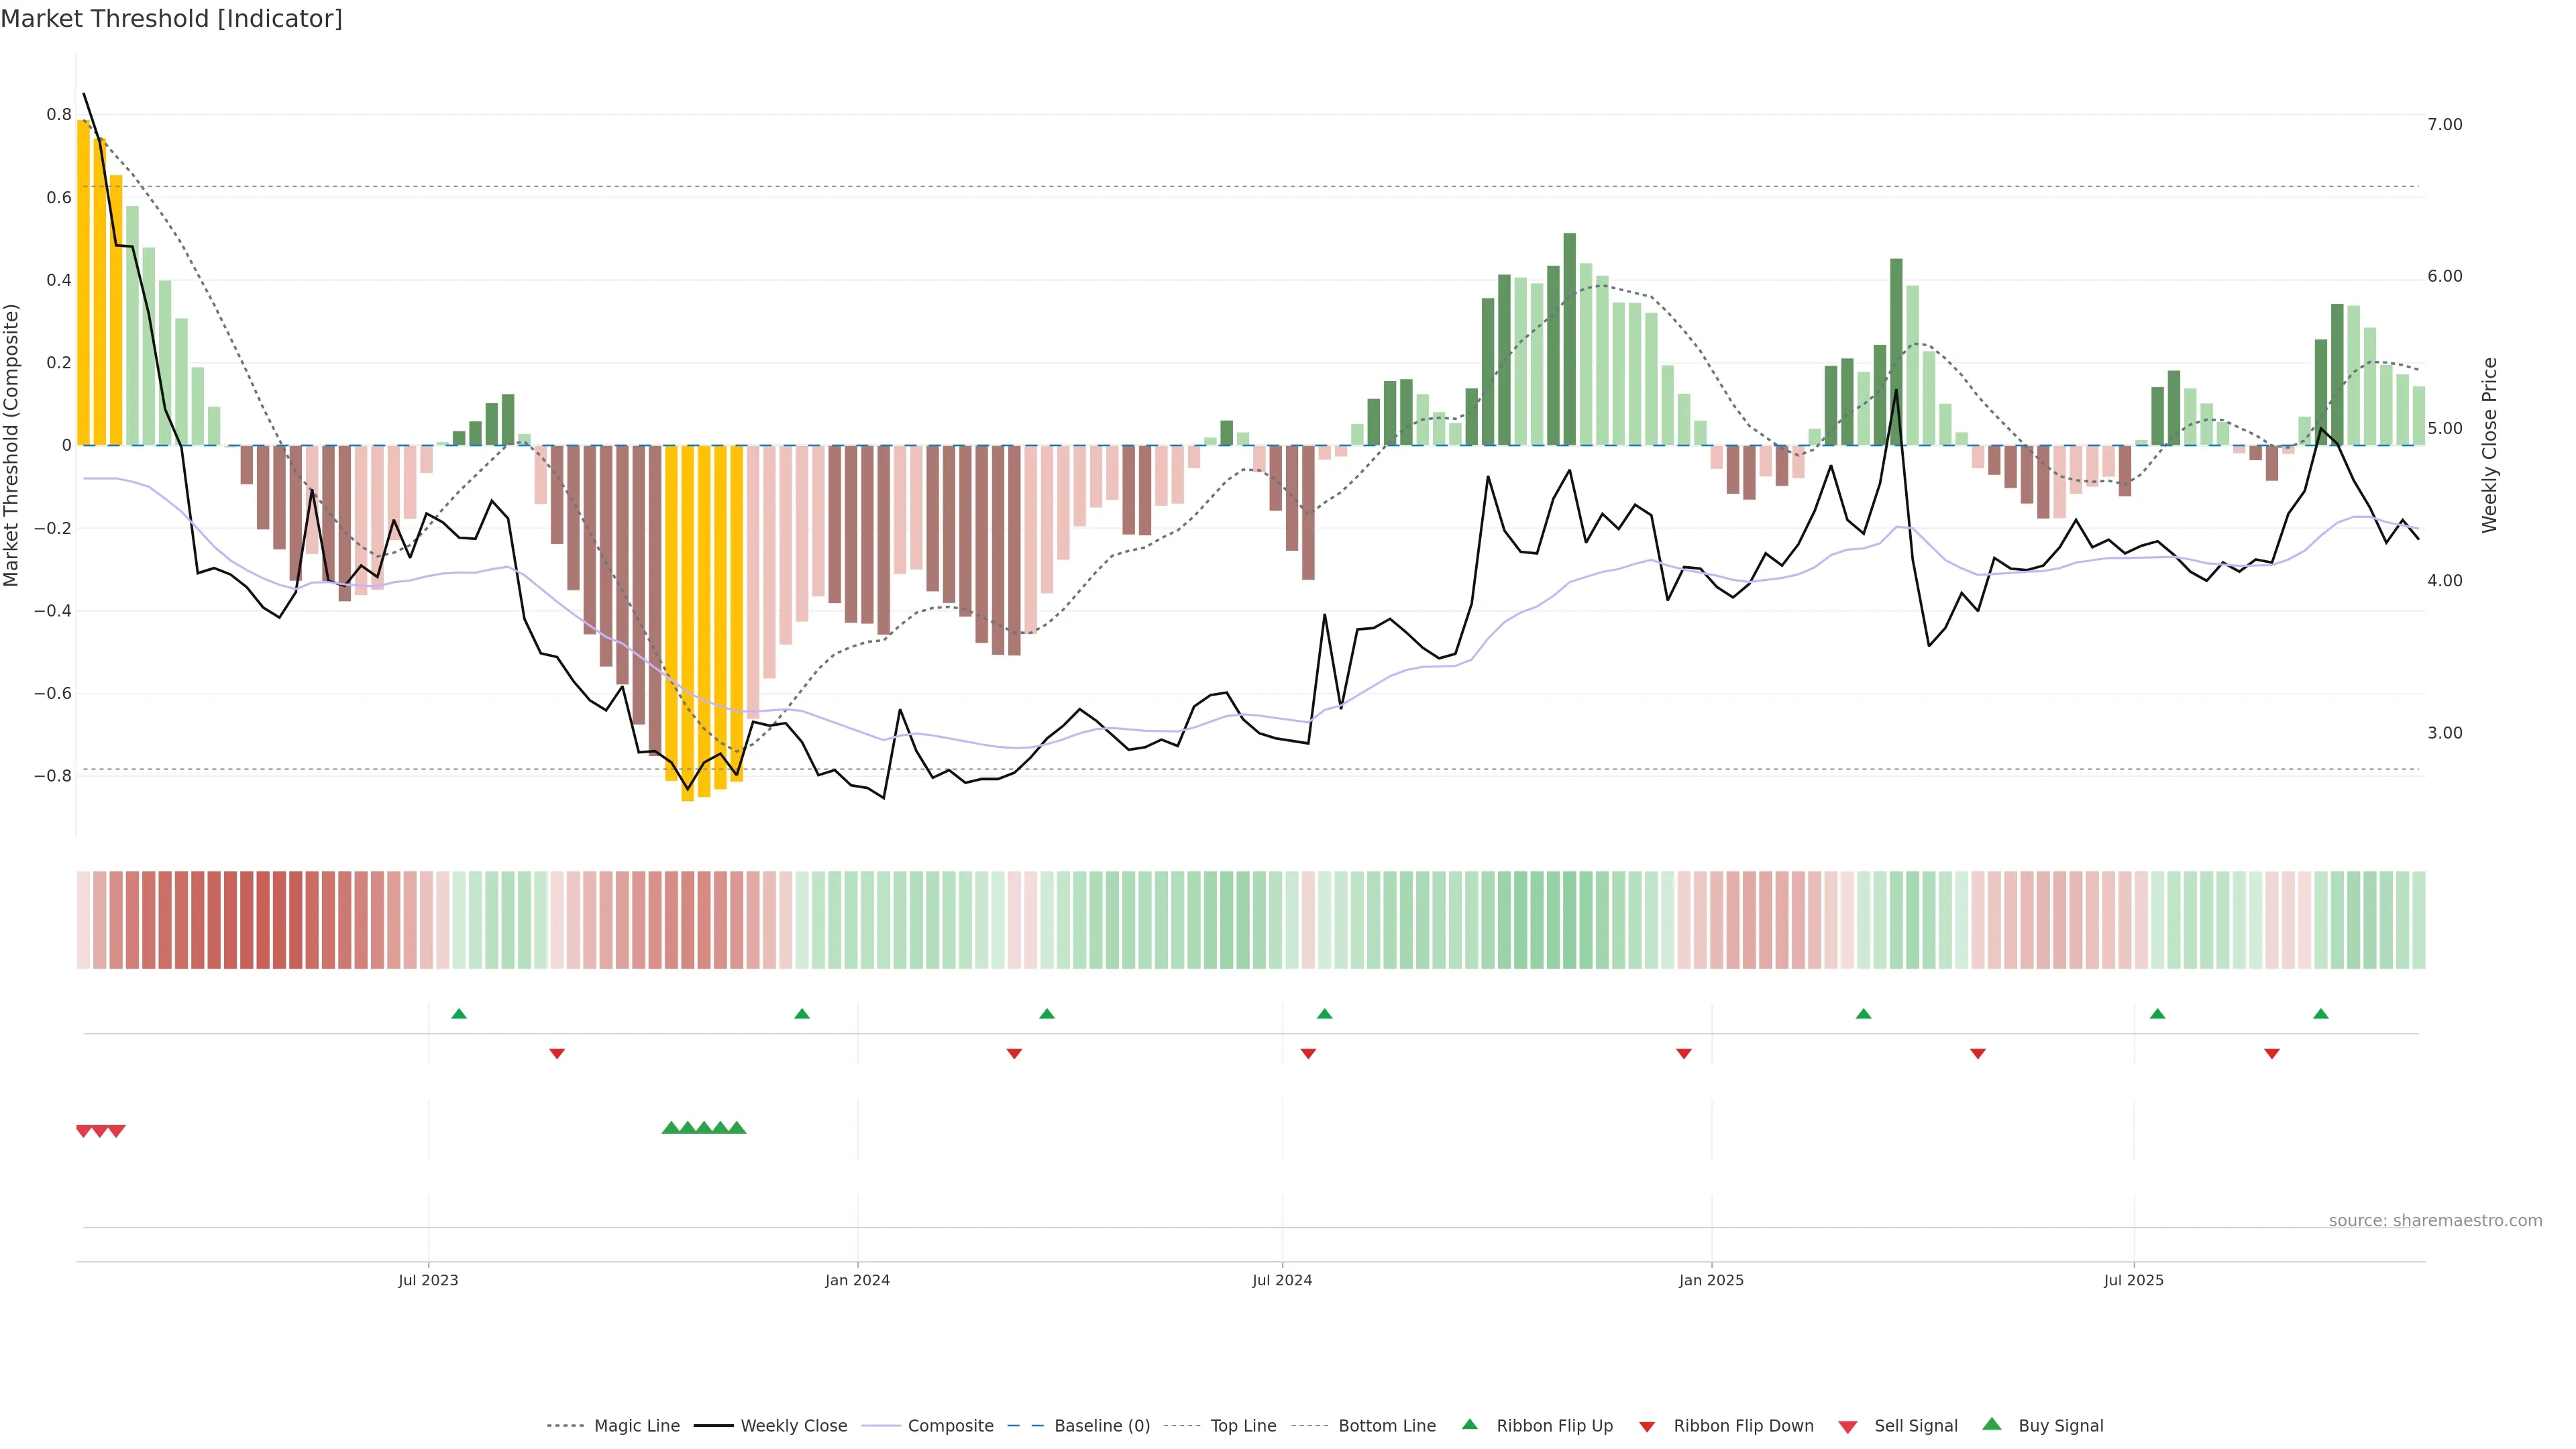Click the Market Threshold [Indicator] title
Viewport: 2576px width, 1449px height.
click(x=171, y=19)
